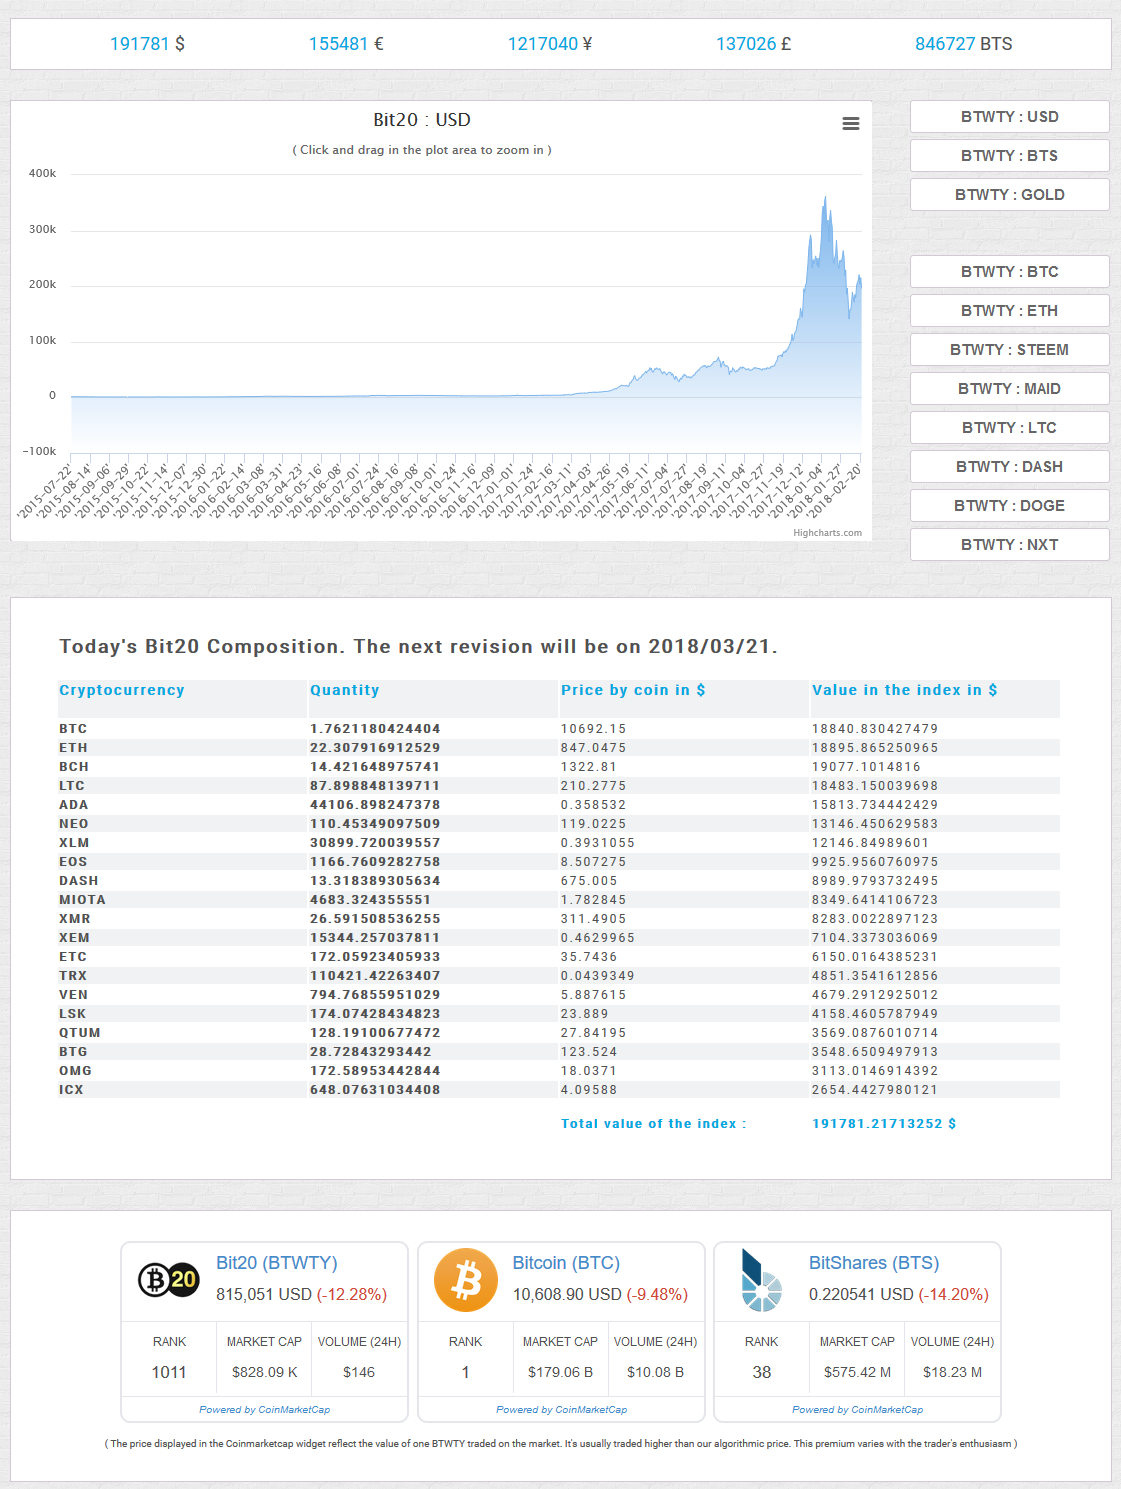The image size is (1121, 1489).
Task: Click Powered by CoinMarketCap under BitShares widget
Action: click(x=857, y=1410)
